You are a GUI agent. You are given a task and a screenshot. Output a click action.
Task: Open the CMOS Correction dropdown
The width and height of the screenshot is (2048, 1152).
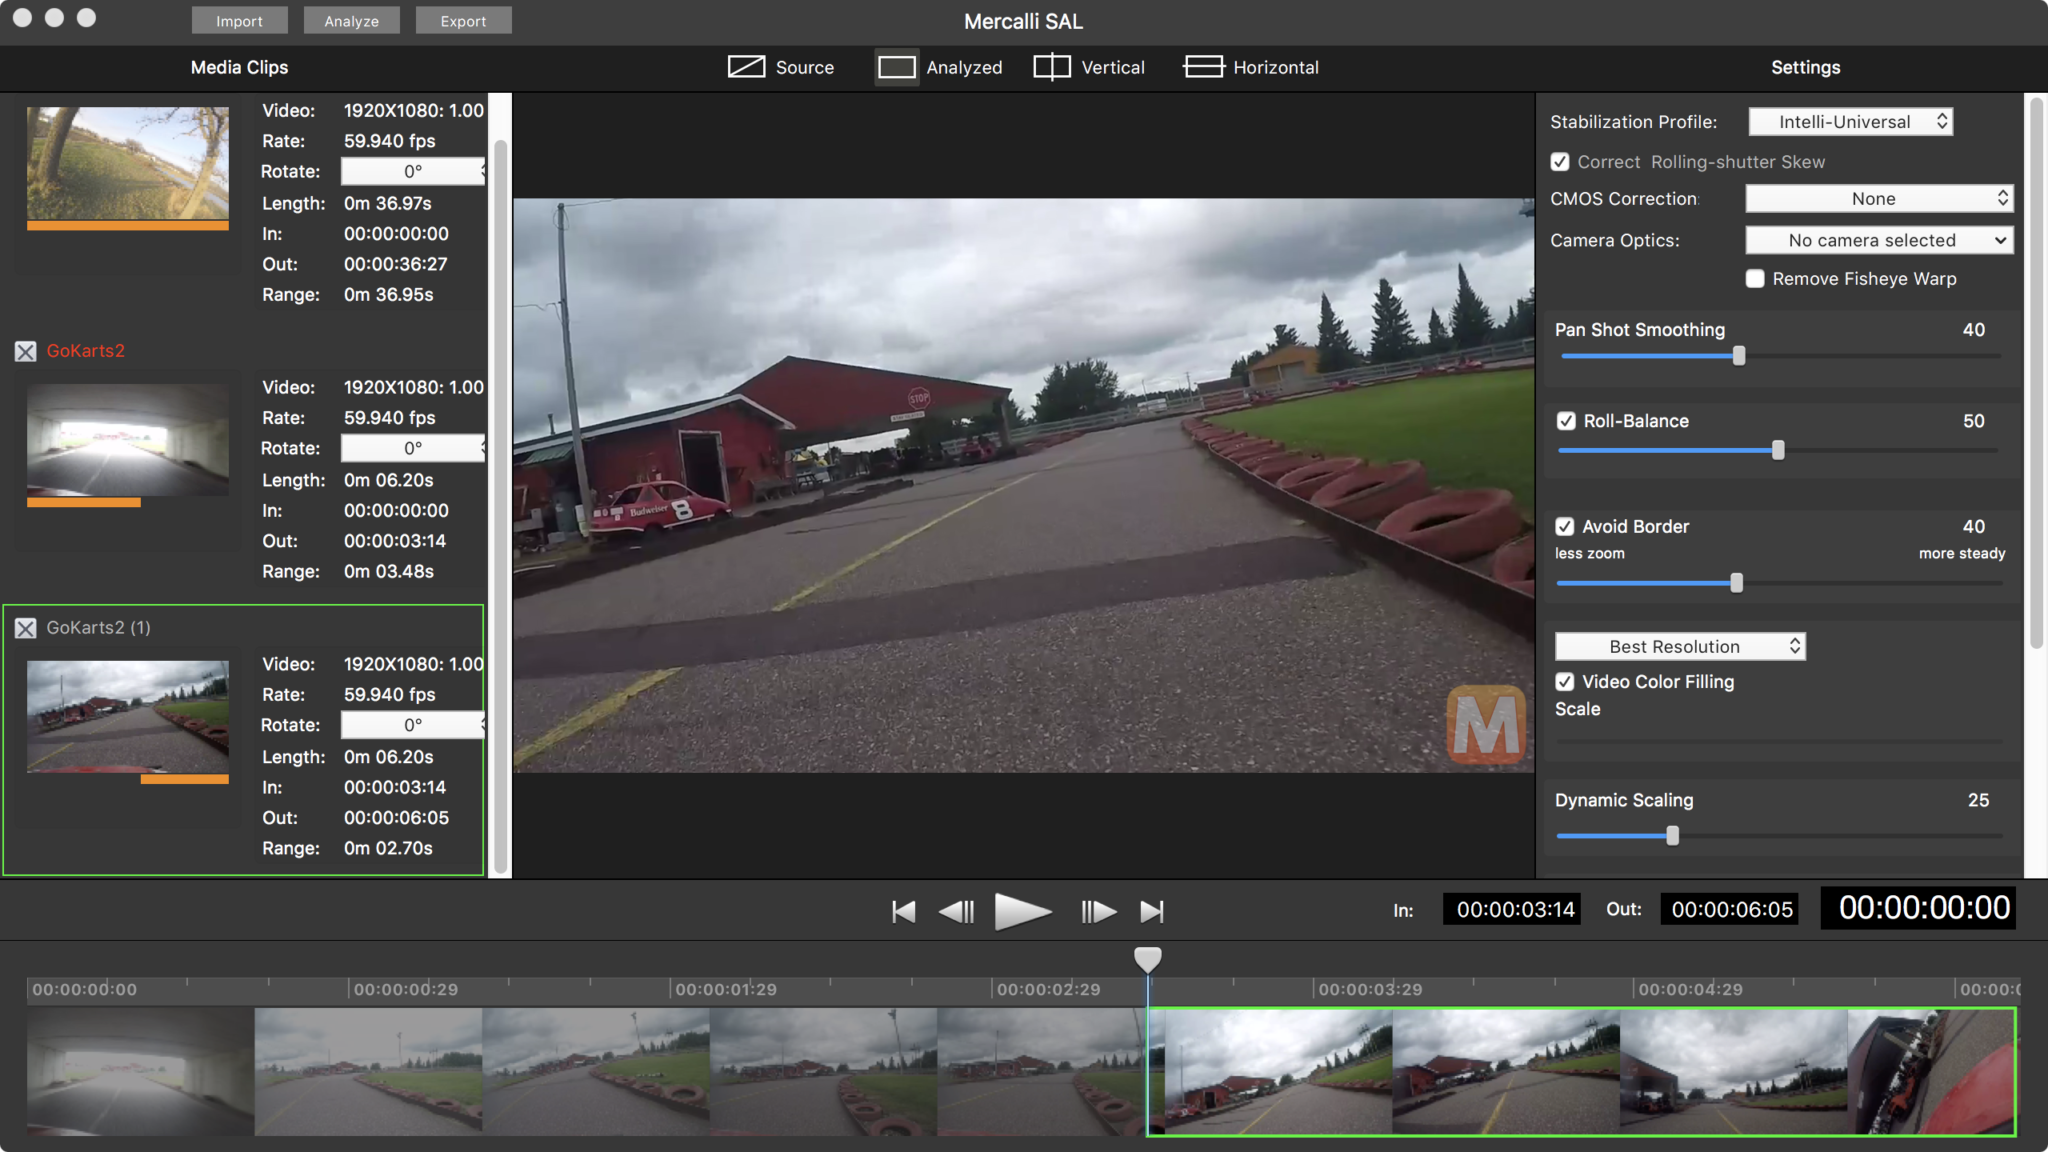click(1879, 199)
